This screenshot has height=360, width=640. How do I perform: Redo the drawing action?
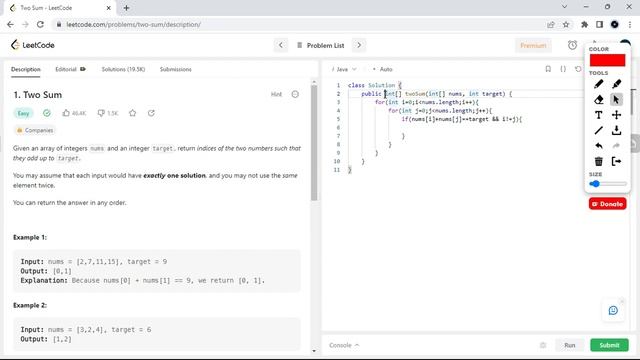[x=616, y=146]
